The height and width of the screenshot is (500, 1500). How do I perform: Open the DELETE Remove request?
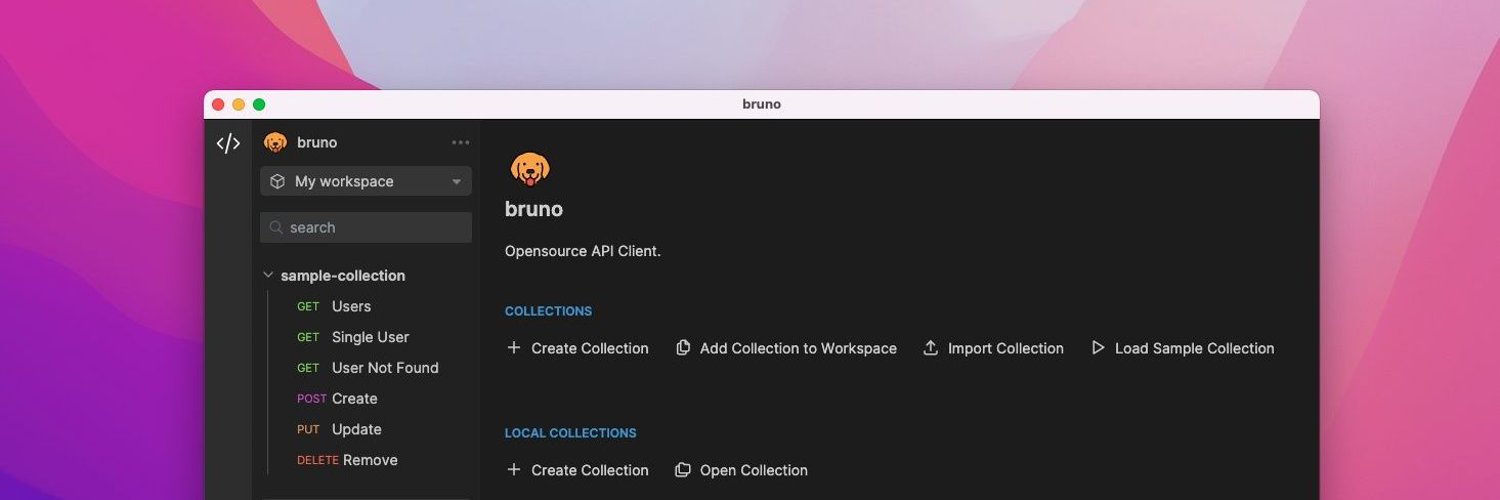click(369, 460)
